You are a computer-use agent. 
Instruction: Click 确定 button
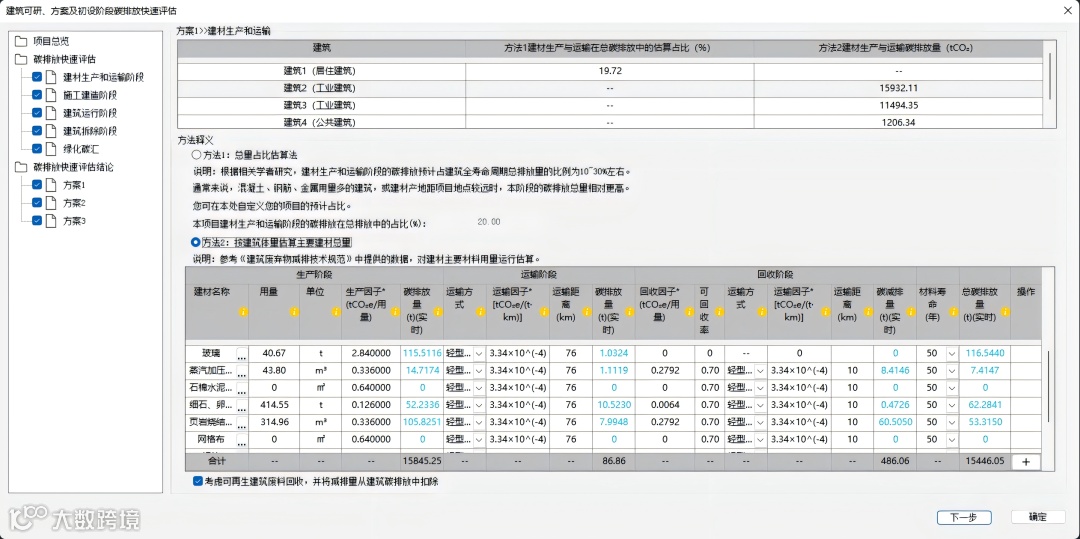(1038, 518)
